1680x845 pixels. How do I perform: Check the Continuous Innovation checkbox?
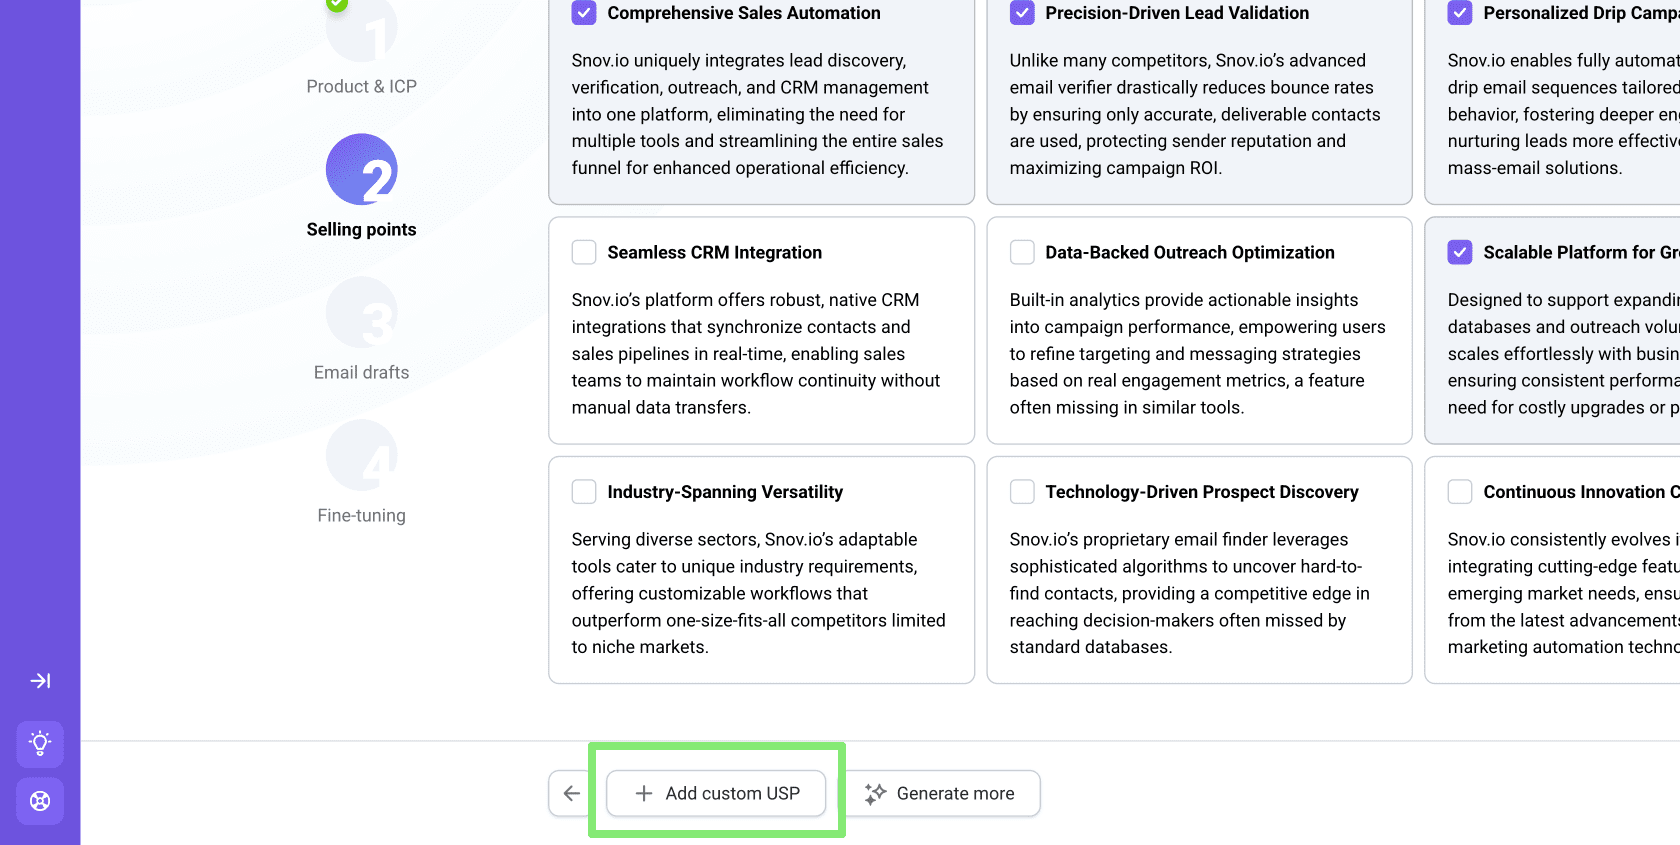tap(1460, 492)
